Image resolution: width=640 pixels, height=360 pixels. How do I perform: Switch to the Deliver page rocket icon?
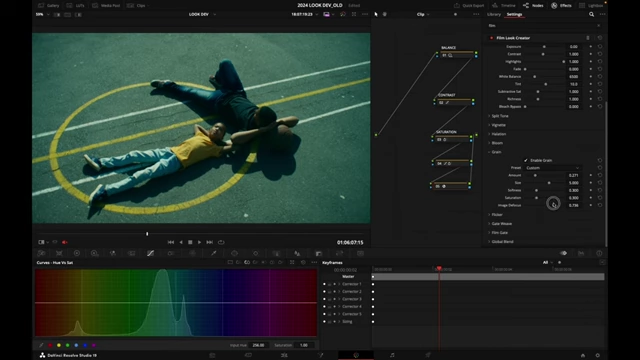click(428, 355)
